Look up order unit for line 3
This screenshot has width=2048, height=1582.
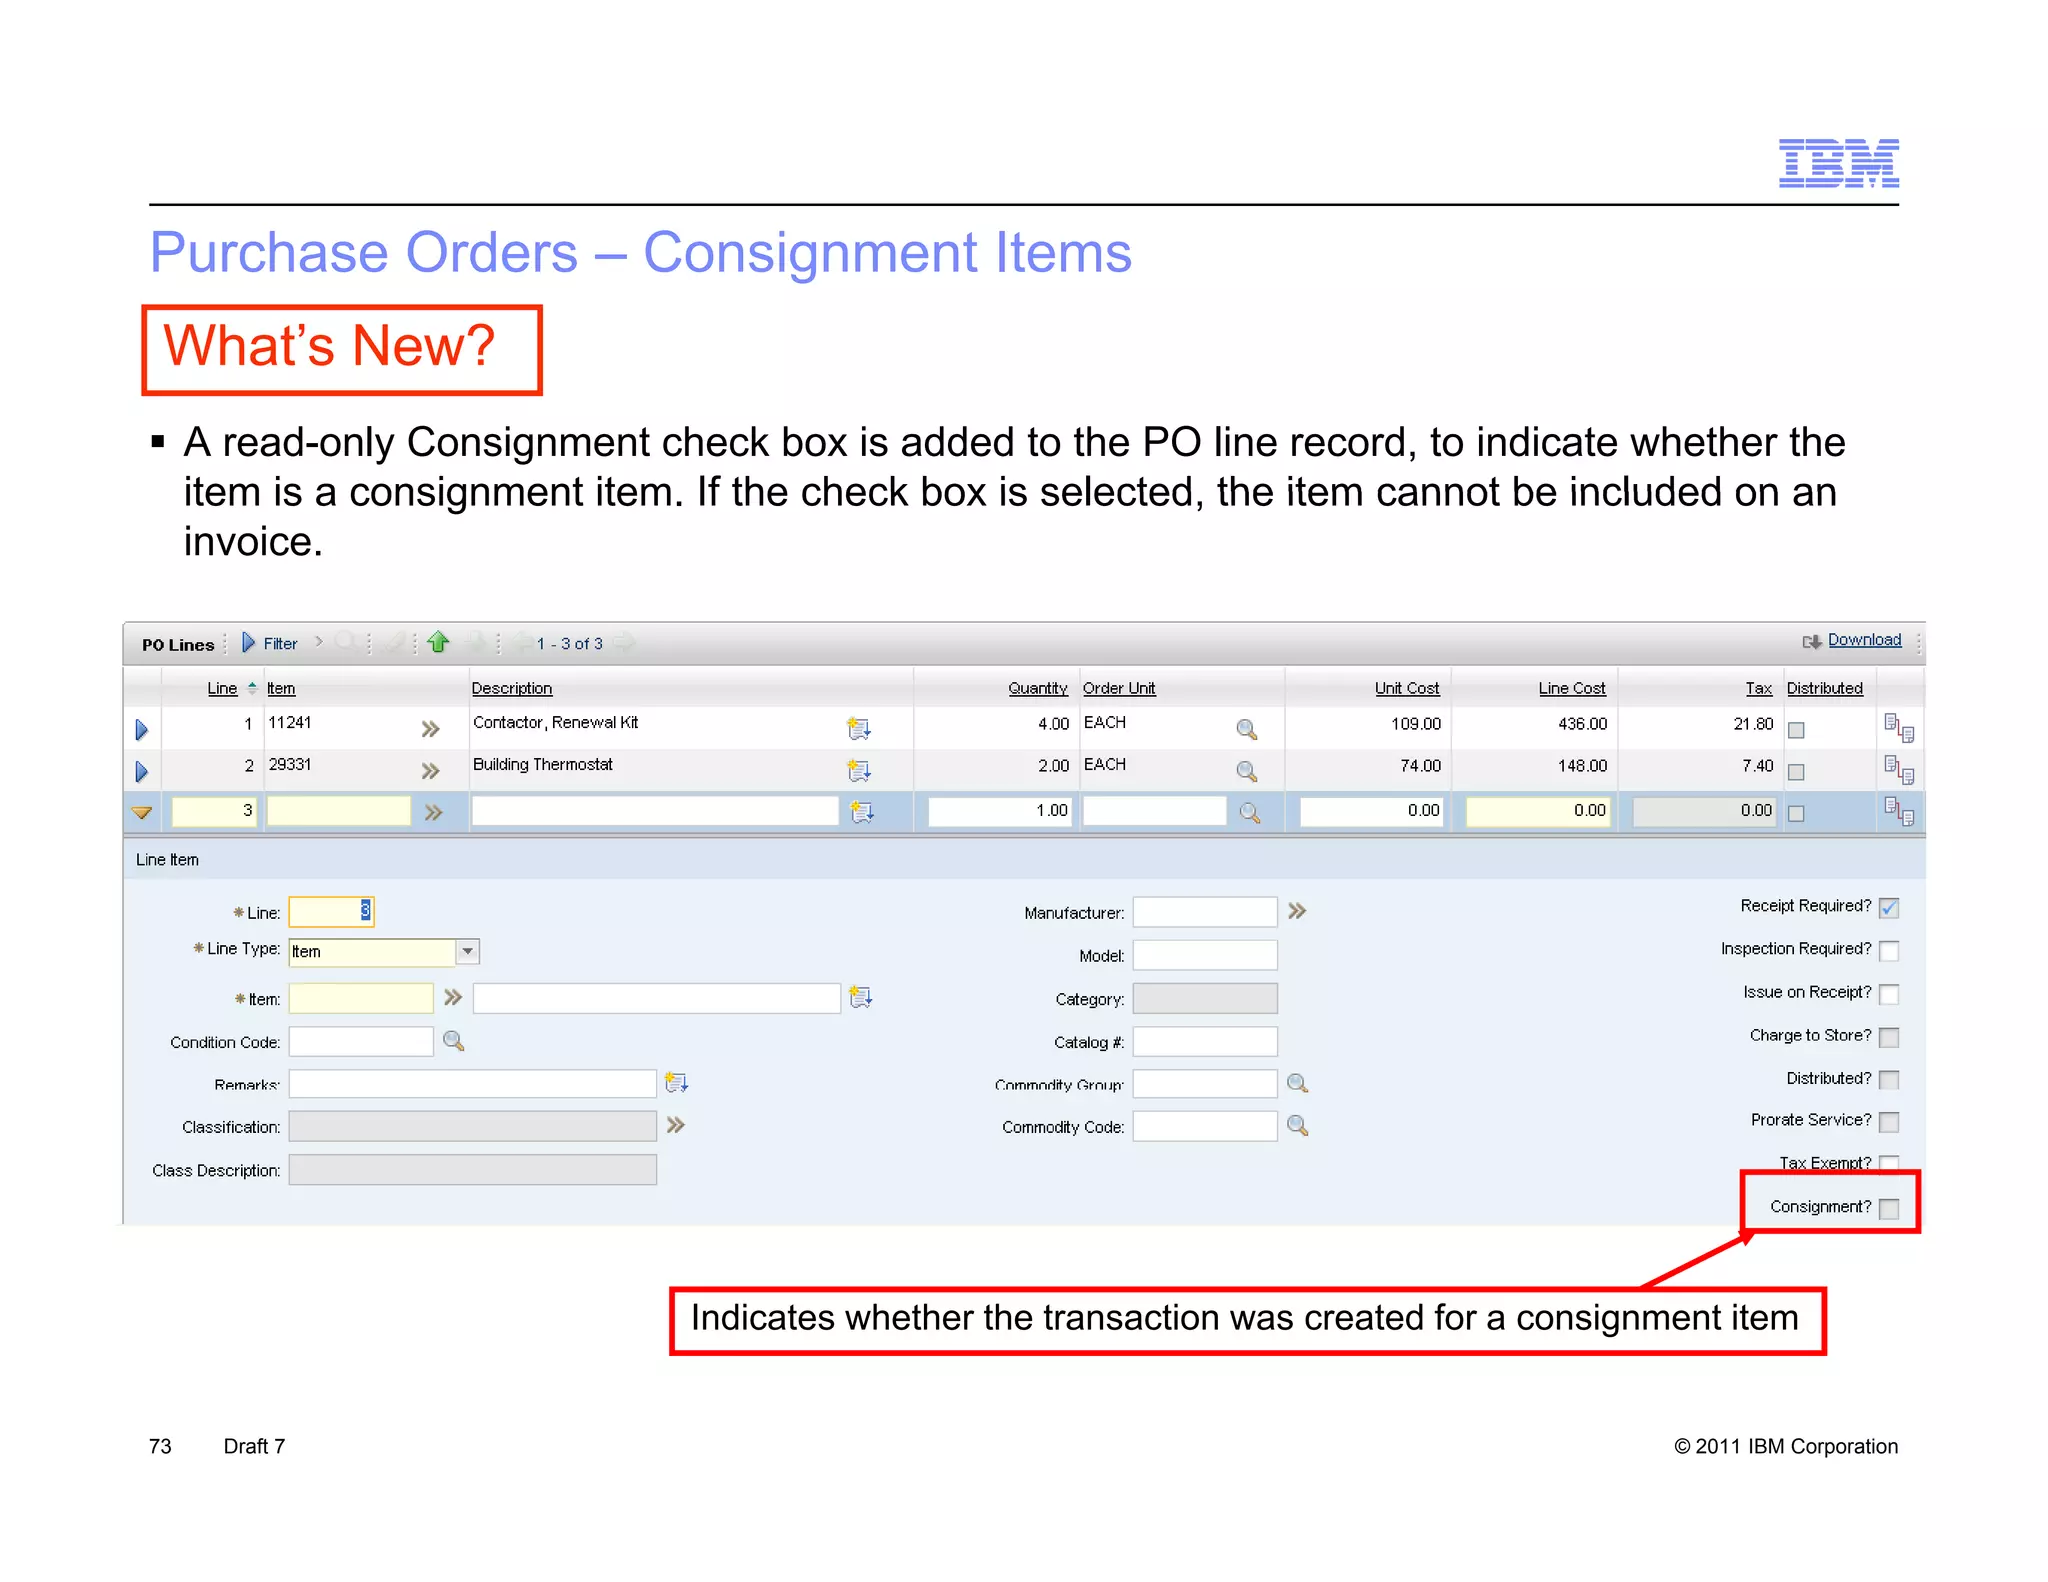pyautogui.click(x=1250, y=813)
